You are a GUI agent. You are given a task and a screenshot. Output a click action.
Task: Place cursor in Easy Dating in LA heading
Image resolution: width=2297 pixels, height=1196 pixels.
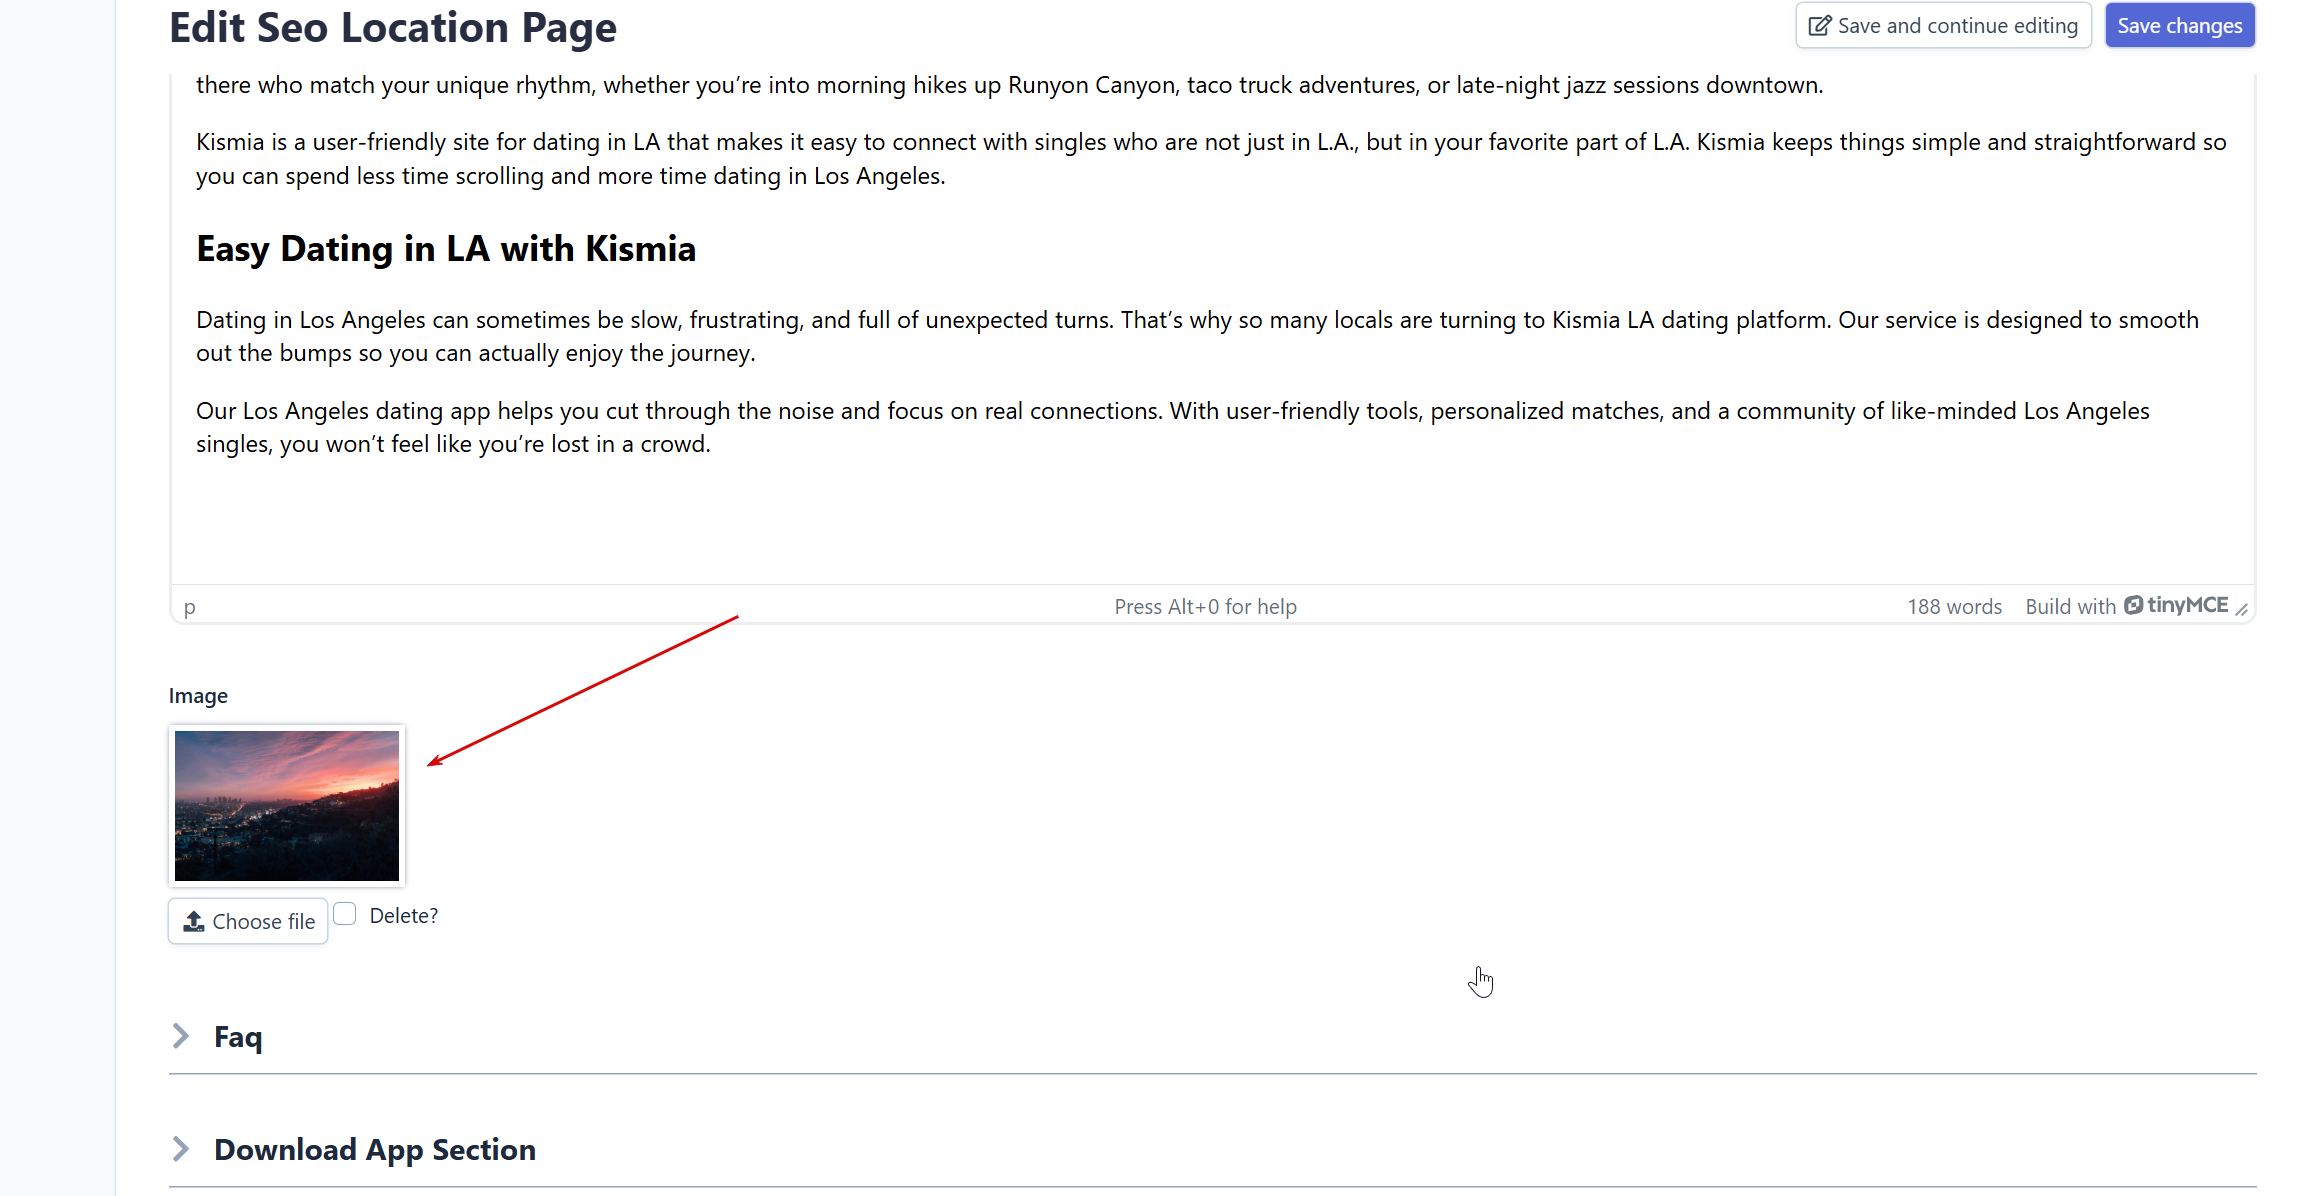446,249
